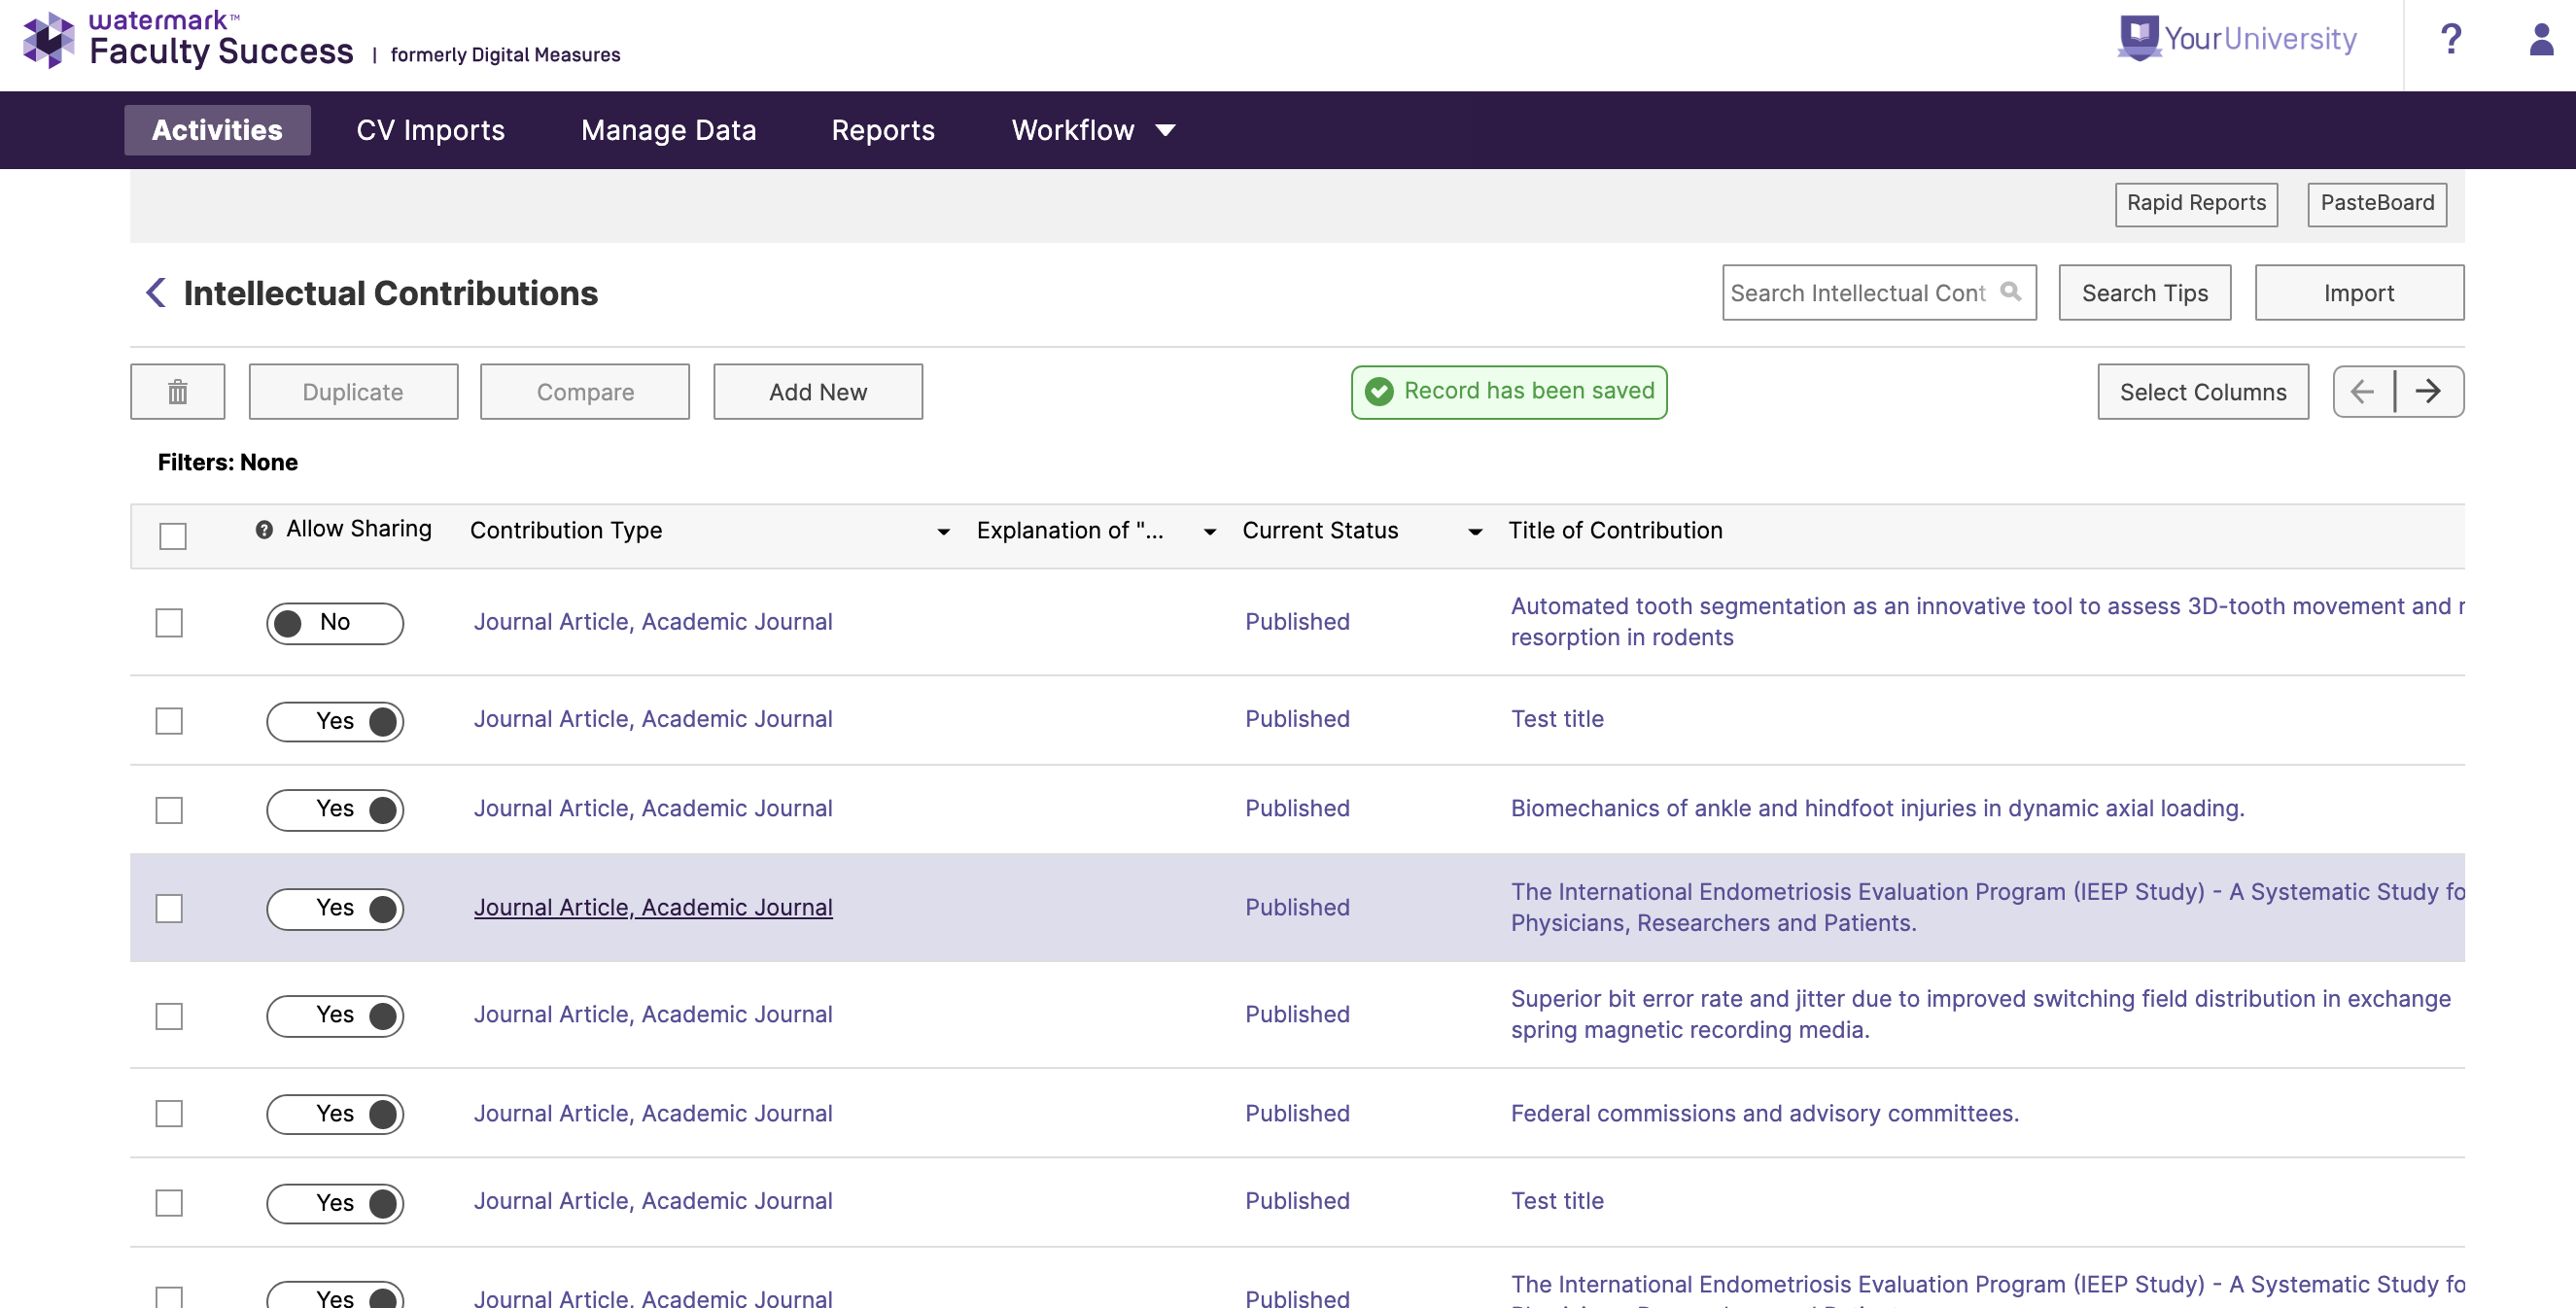Click the Allow Sharing help info icon
Screen dimensions: 2576x1308
tap(264, 530)
